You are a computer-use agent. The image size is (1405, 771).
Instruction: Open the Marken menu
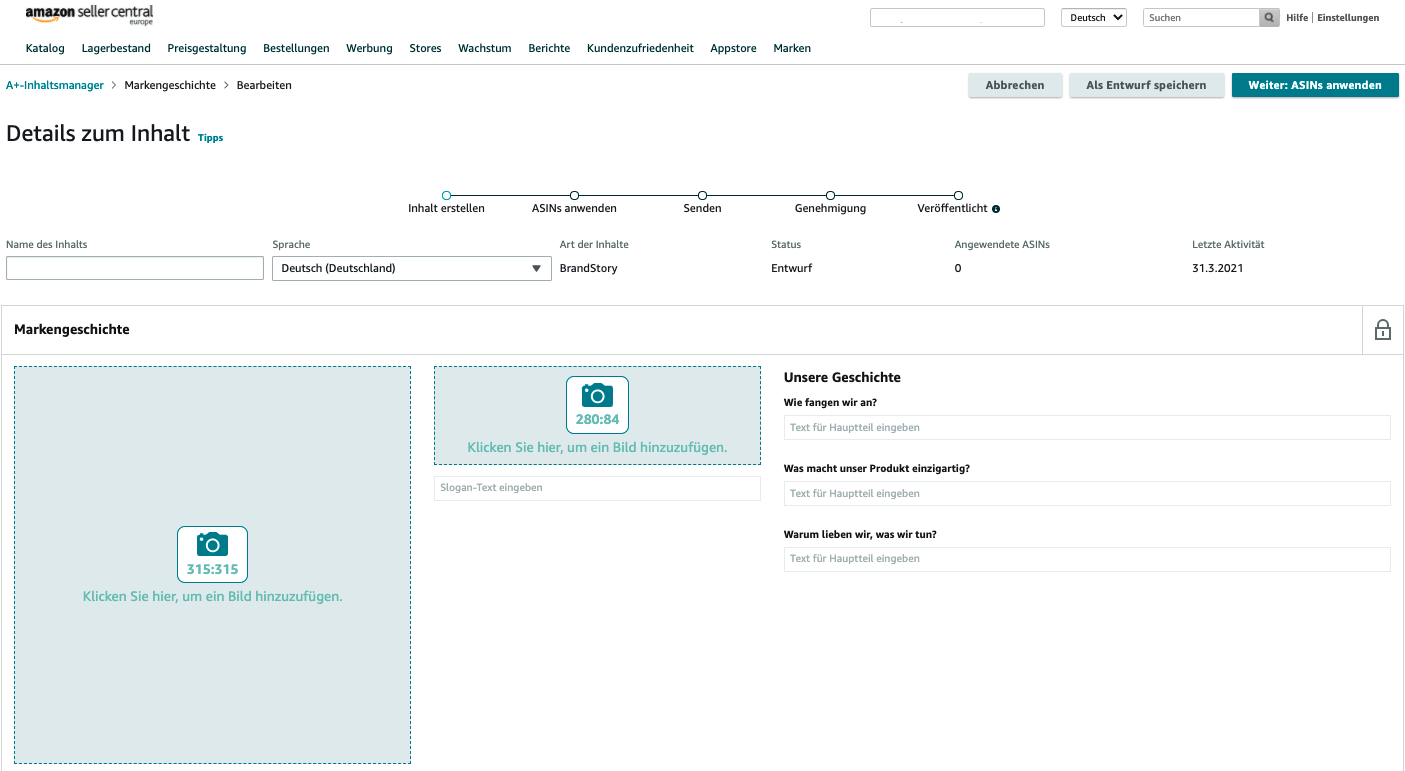pyautogui.click(x=792, y=48)
